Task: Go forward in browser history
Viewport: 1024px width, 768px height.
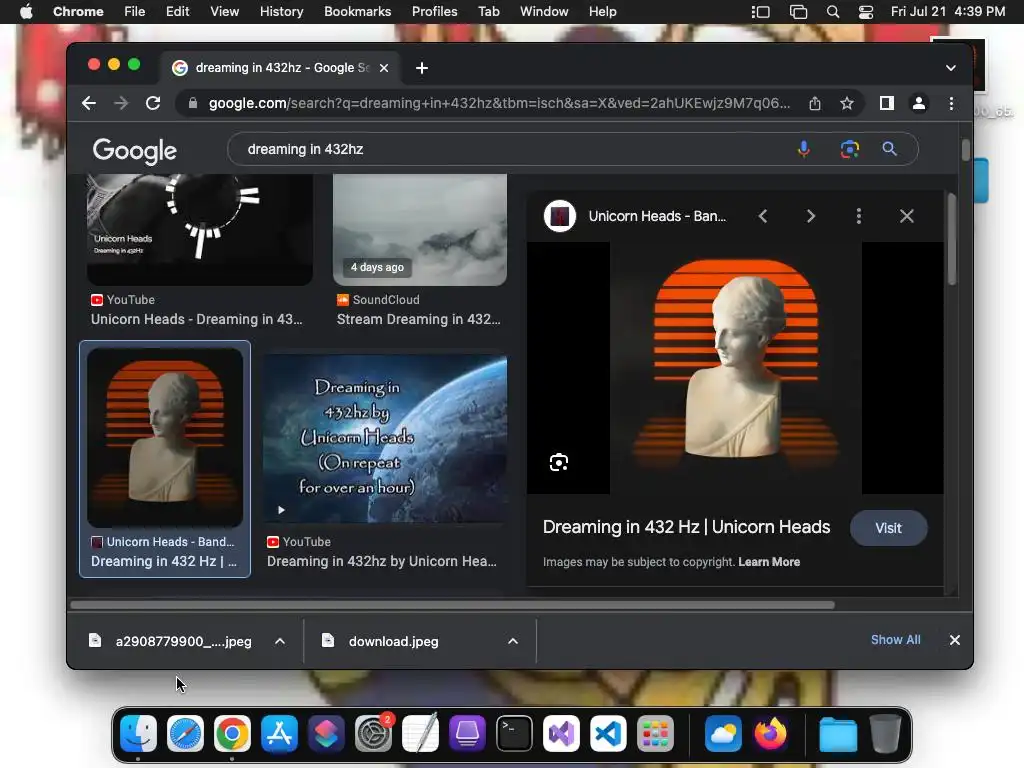Action: 121,103
